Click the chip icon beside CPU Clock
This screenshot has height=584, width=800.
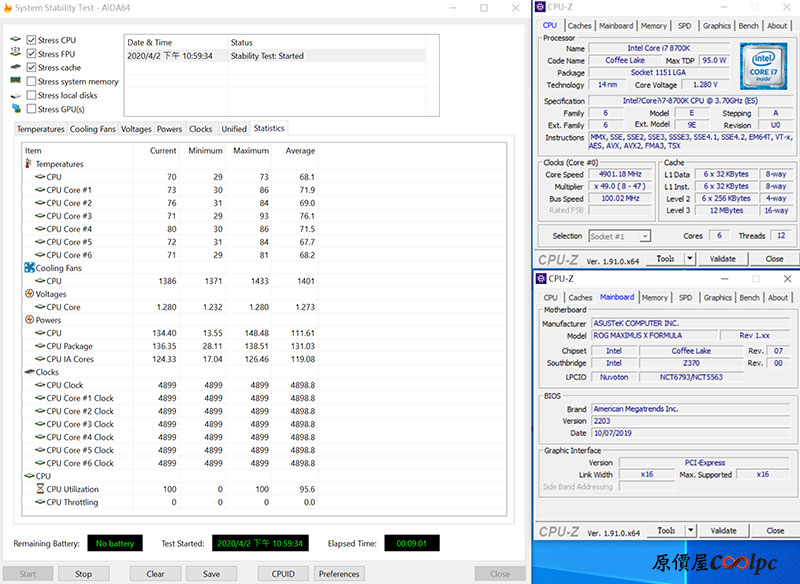(40, 385)
